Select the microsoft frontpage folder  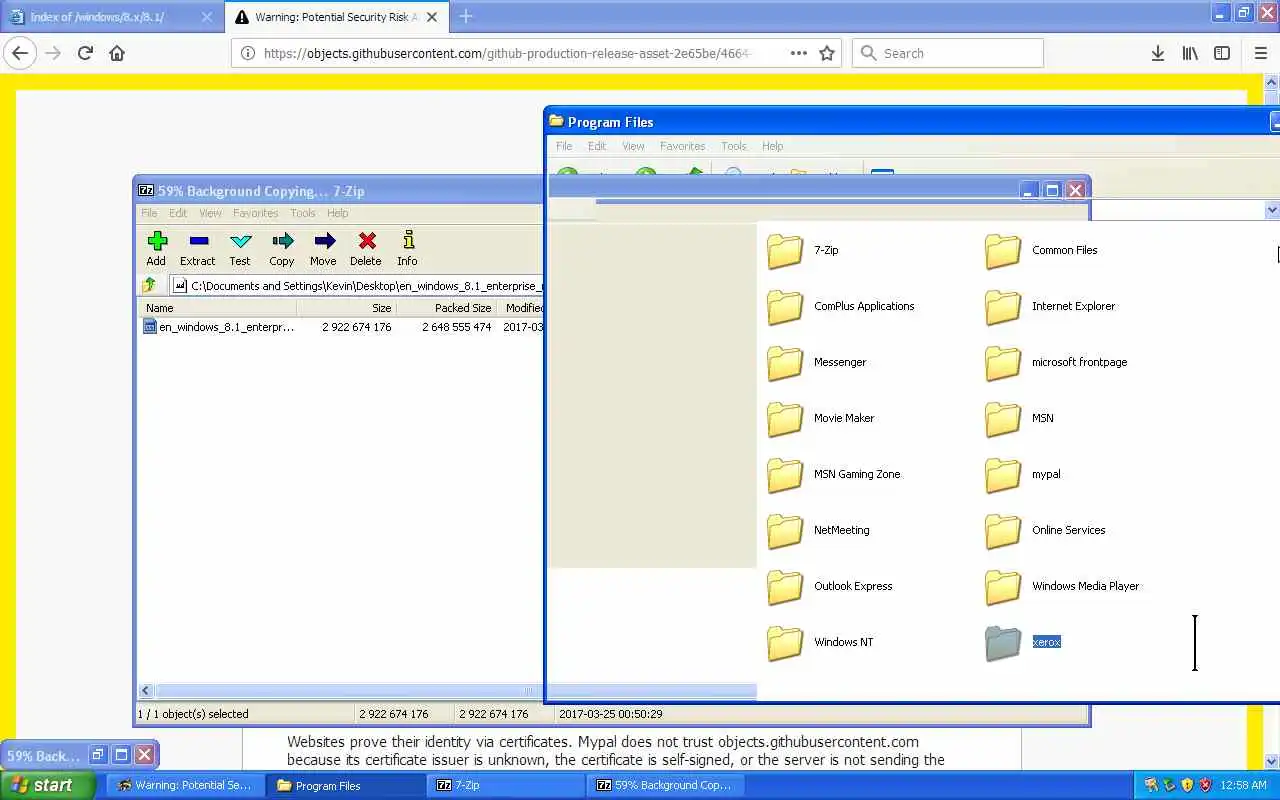coord(1056,363)
